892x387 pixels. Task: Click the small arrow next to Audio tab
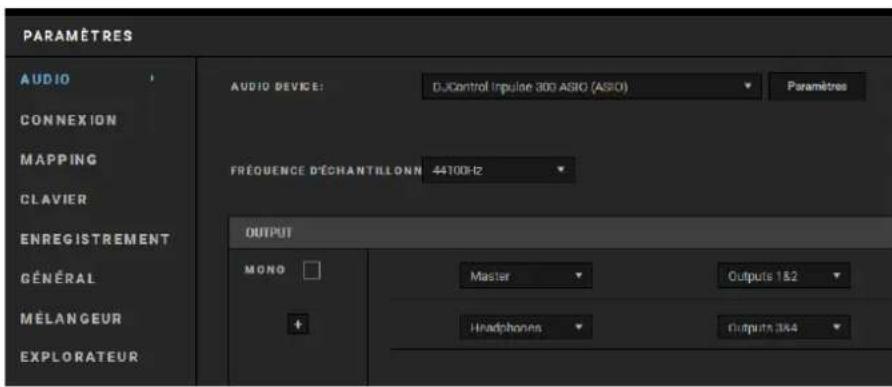tap(152, 79)
